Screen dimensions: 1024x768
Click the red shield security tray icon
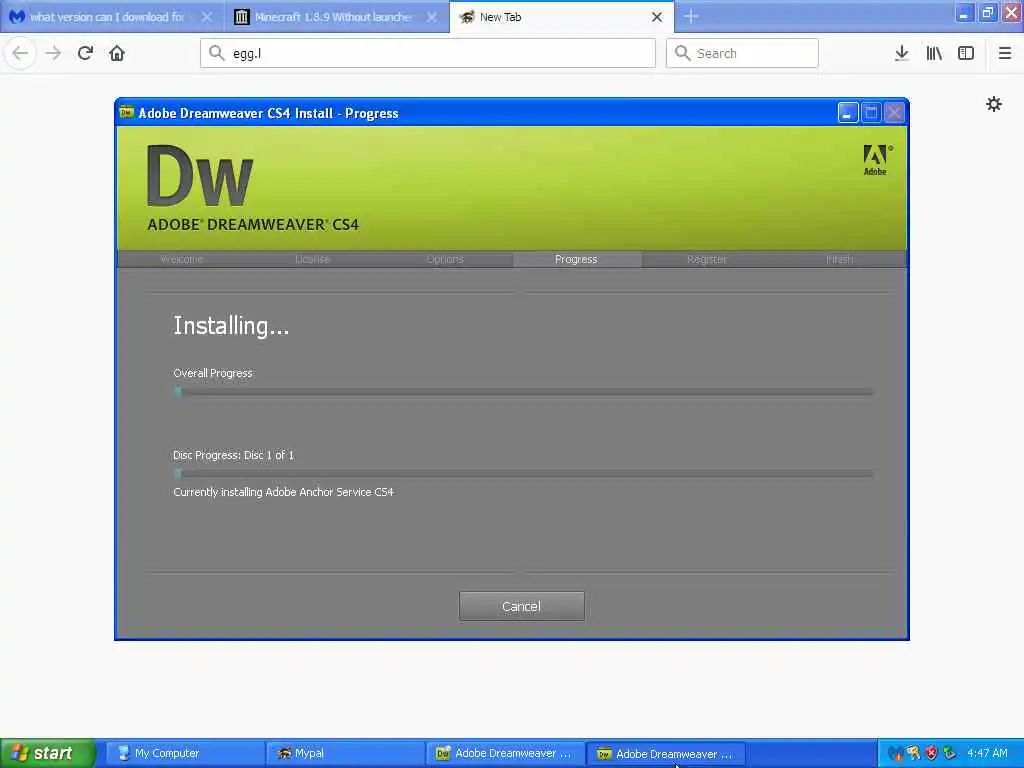[931, 754]
